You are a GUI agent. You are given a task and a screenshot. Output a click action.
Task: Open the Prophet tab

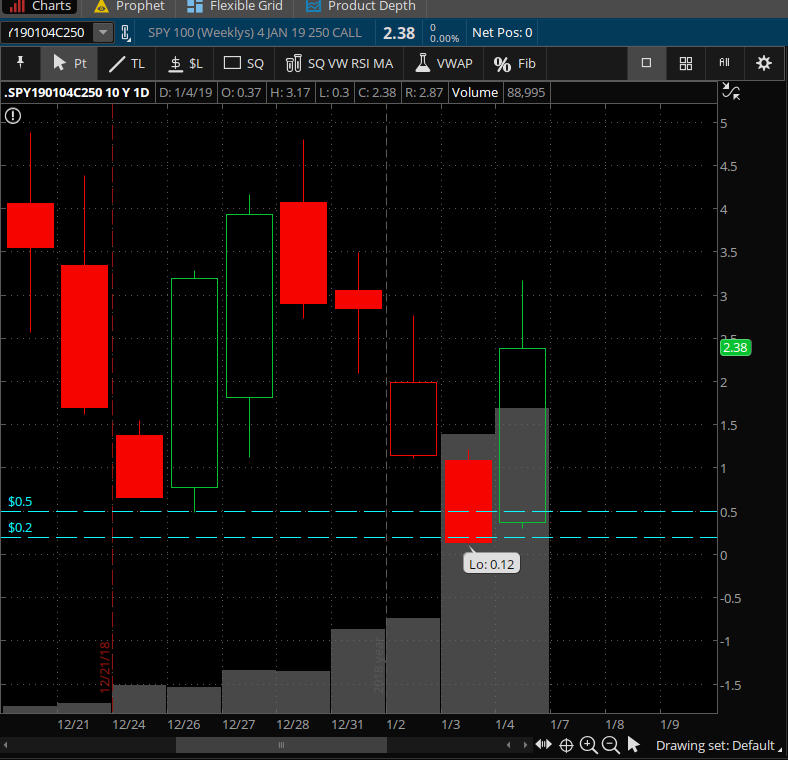point(129,6)
